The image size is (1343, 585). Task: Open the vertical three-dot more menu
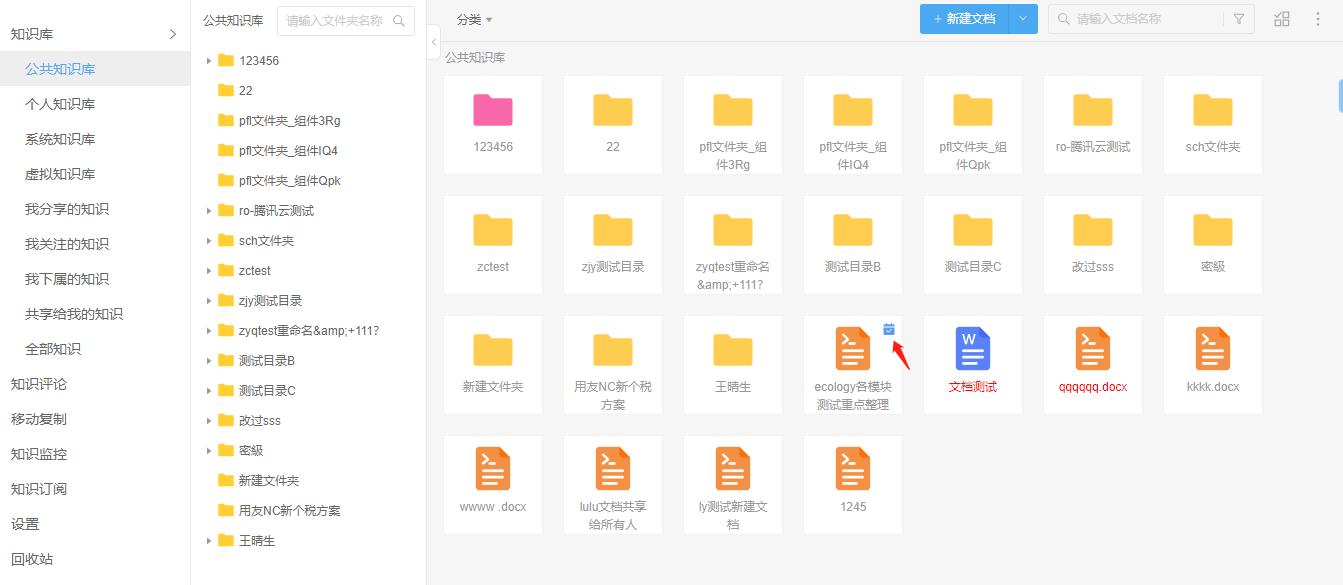pyautogui.click(x=1318, y=19)
